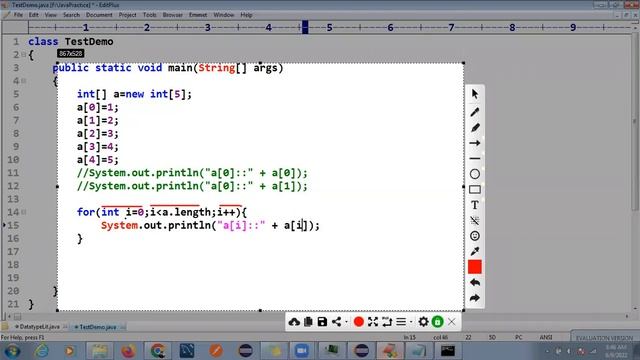This screenshot has height=360, width=640.
Task: Click the 'ln 15' status bar entry
Action: coord(410,338)
